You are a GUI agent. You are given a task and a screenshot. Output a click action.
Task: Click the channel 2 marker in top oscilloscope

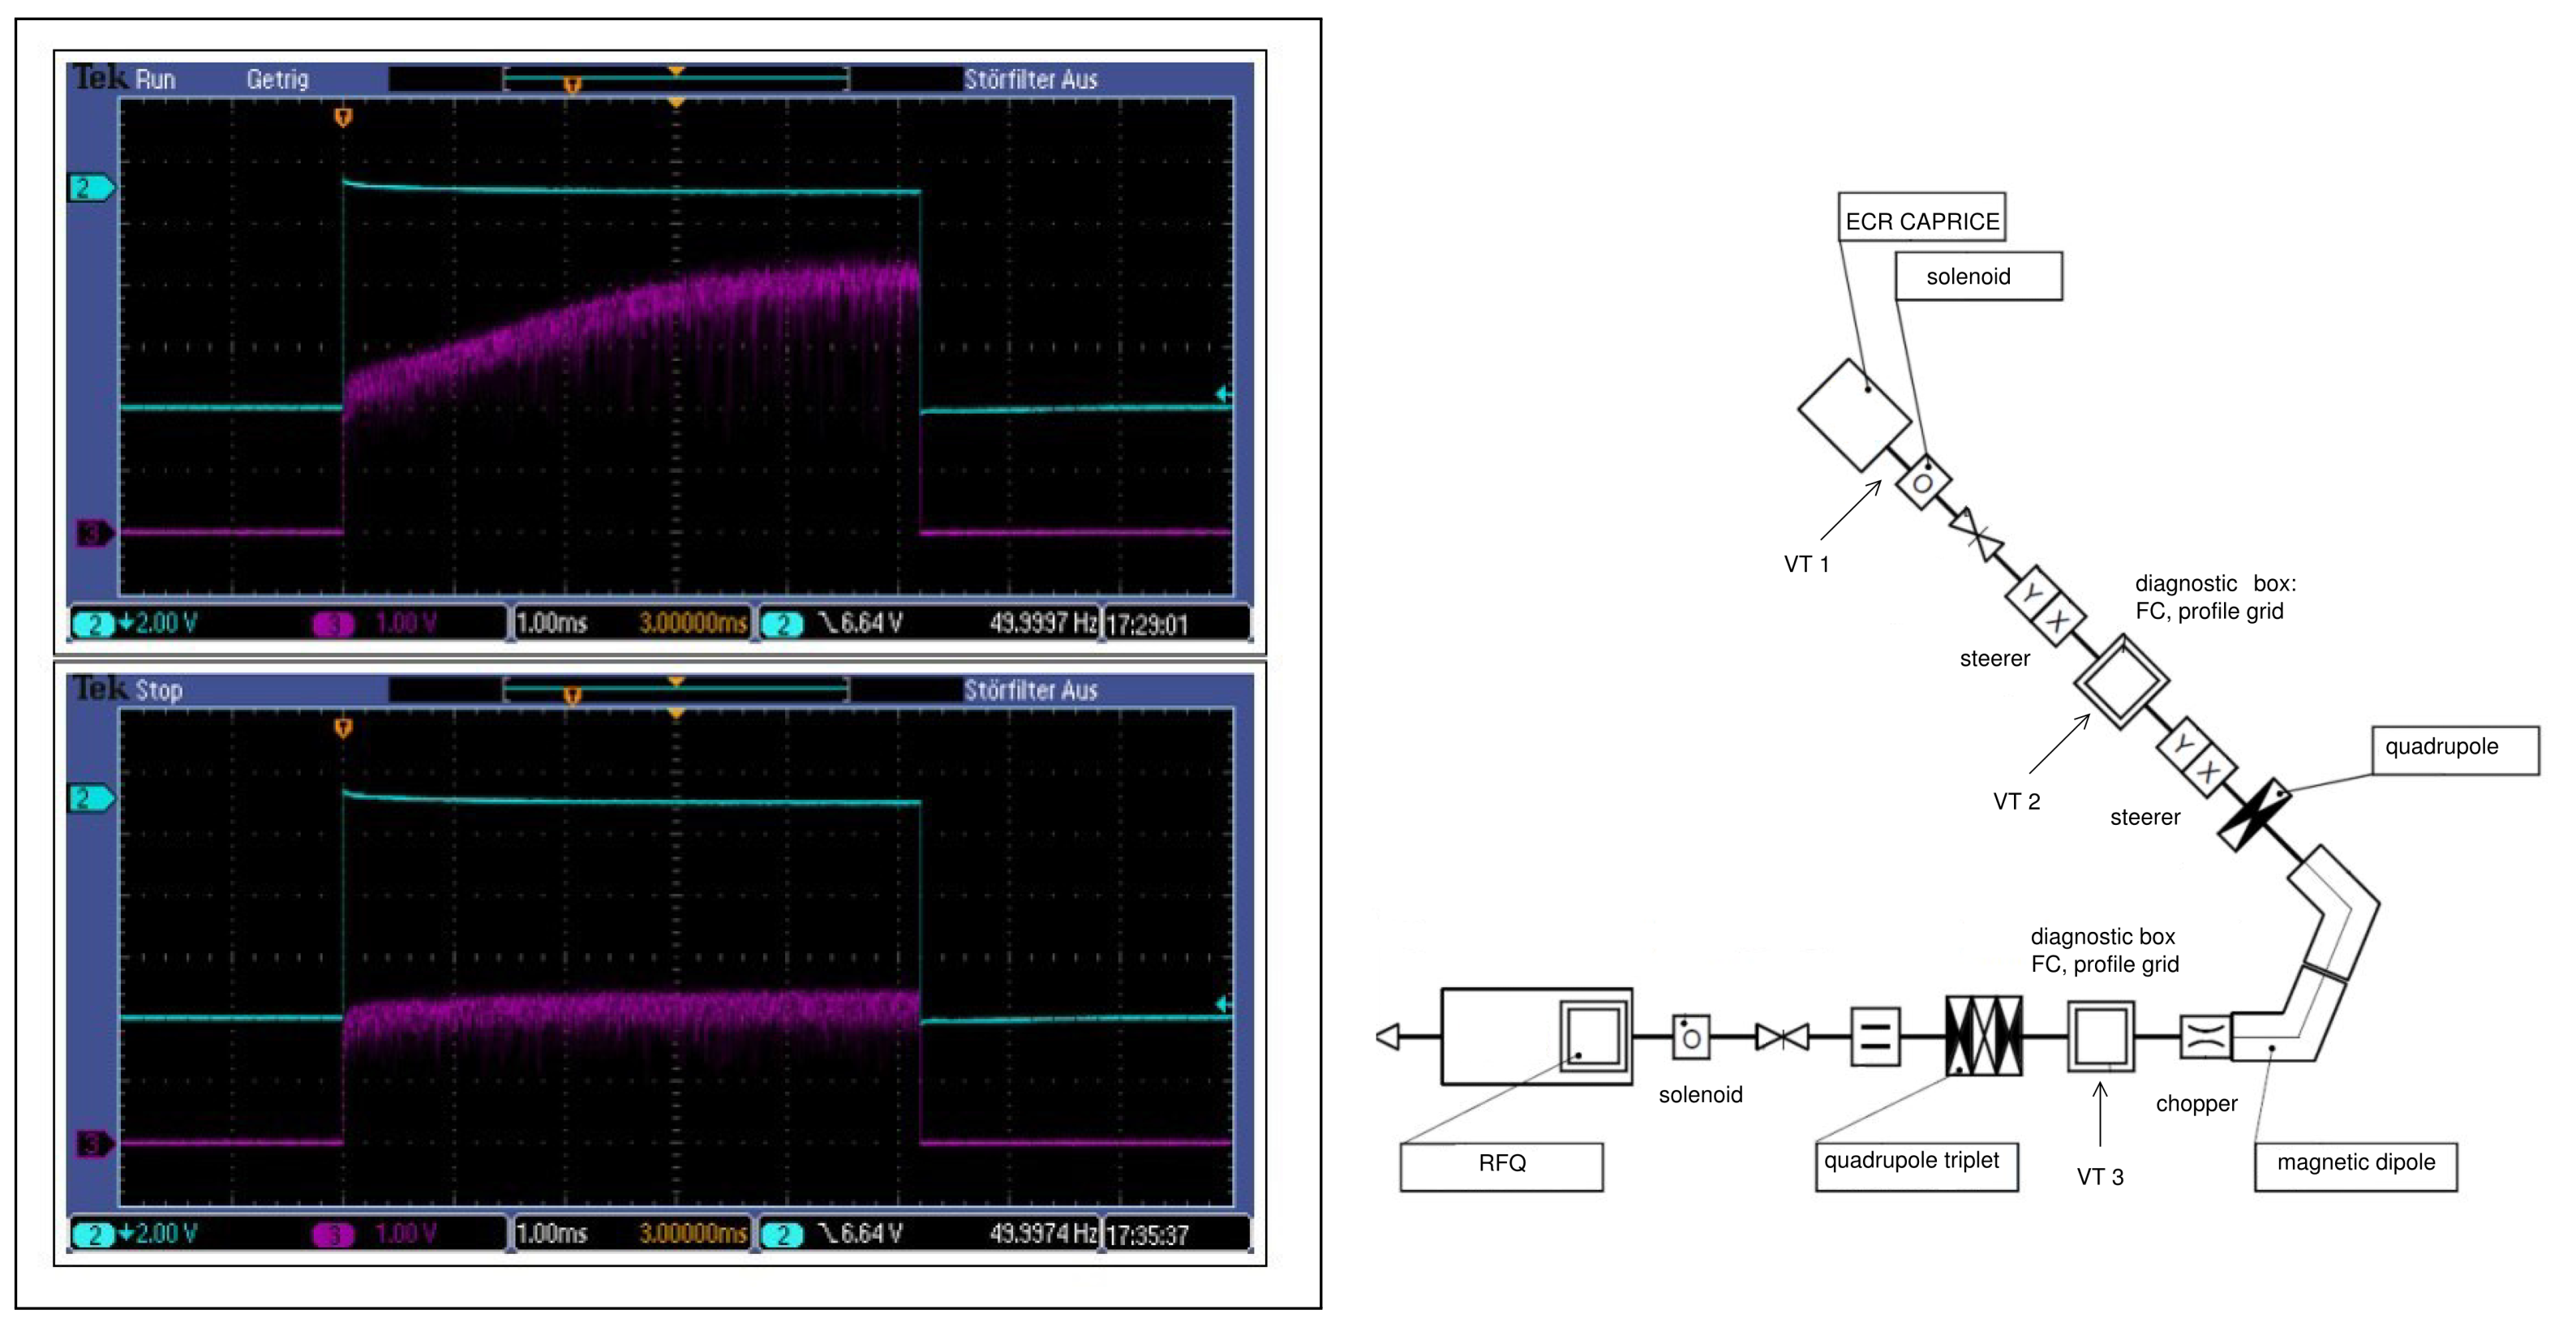coord(90,188)
